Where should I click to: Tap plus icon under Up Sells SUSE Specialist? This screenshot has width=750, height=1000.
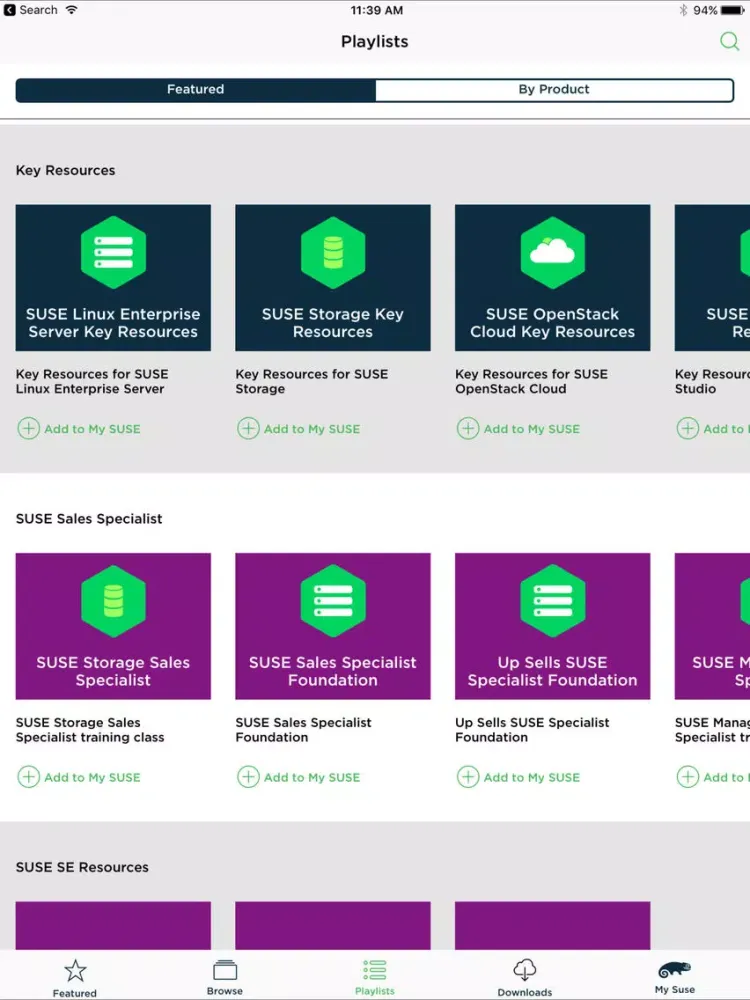[x=467, y=777]
